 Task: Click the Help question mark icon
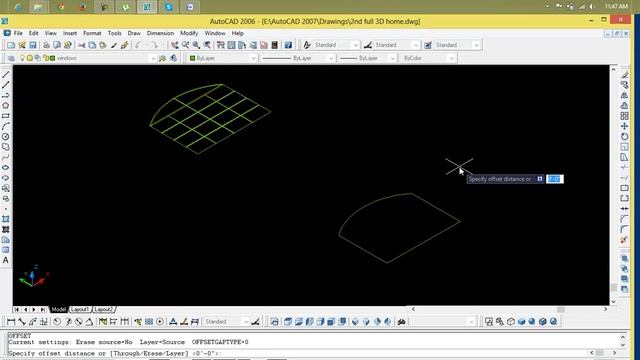288,45
